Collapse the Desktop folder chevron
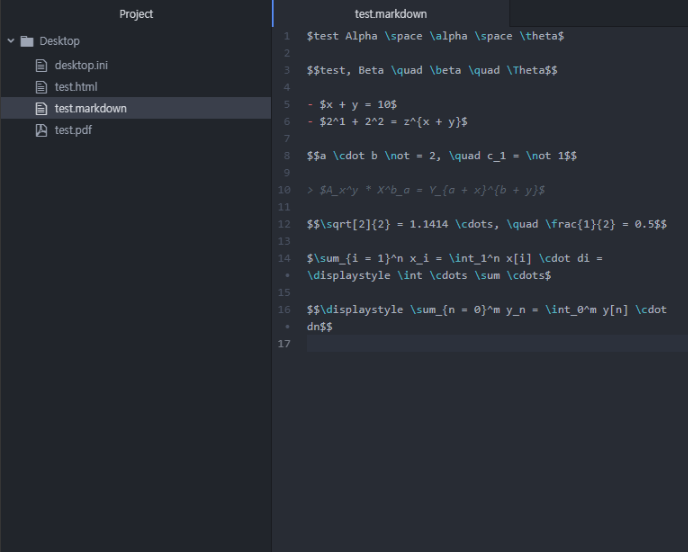This screenshot has width=688, height=552. pos(11,41)
